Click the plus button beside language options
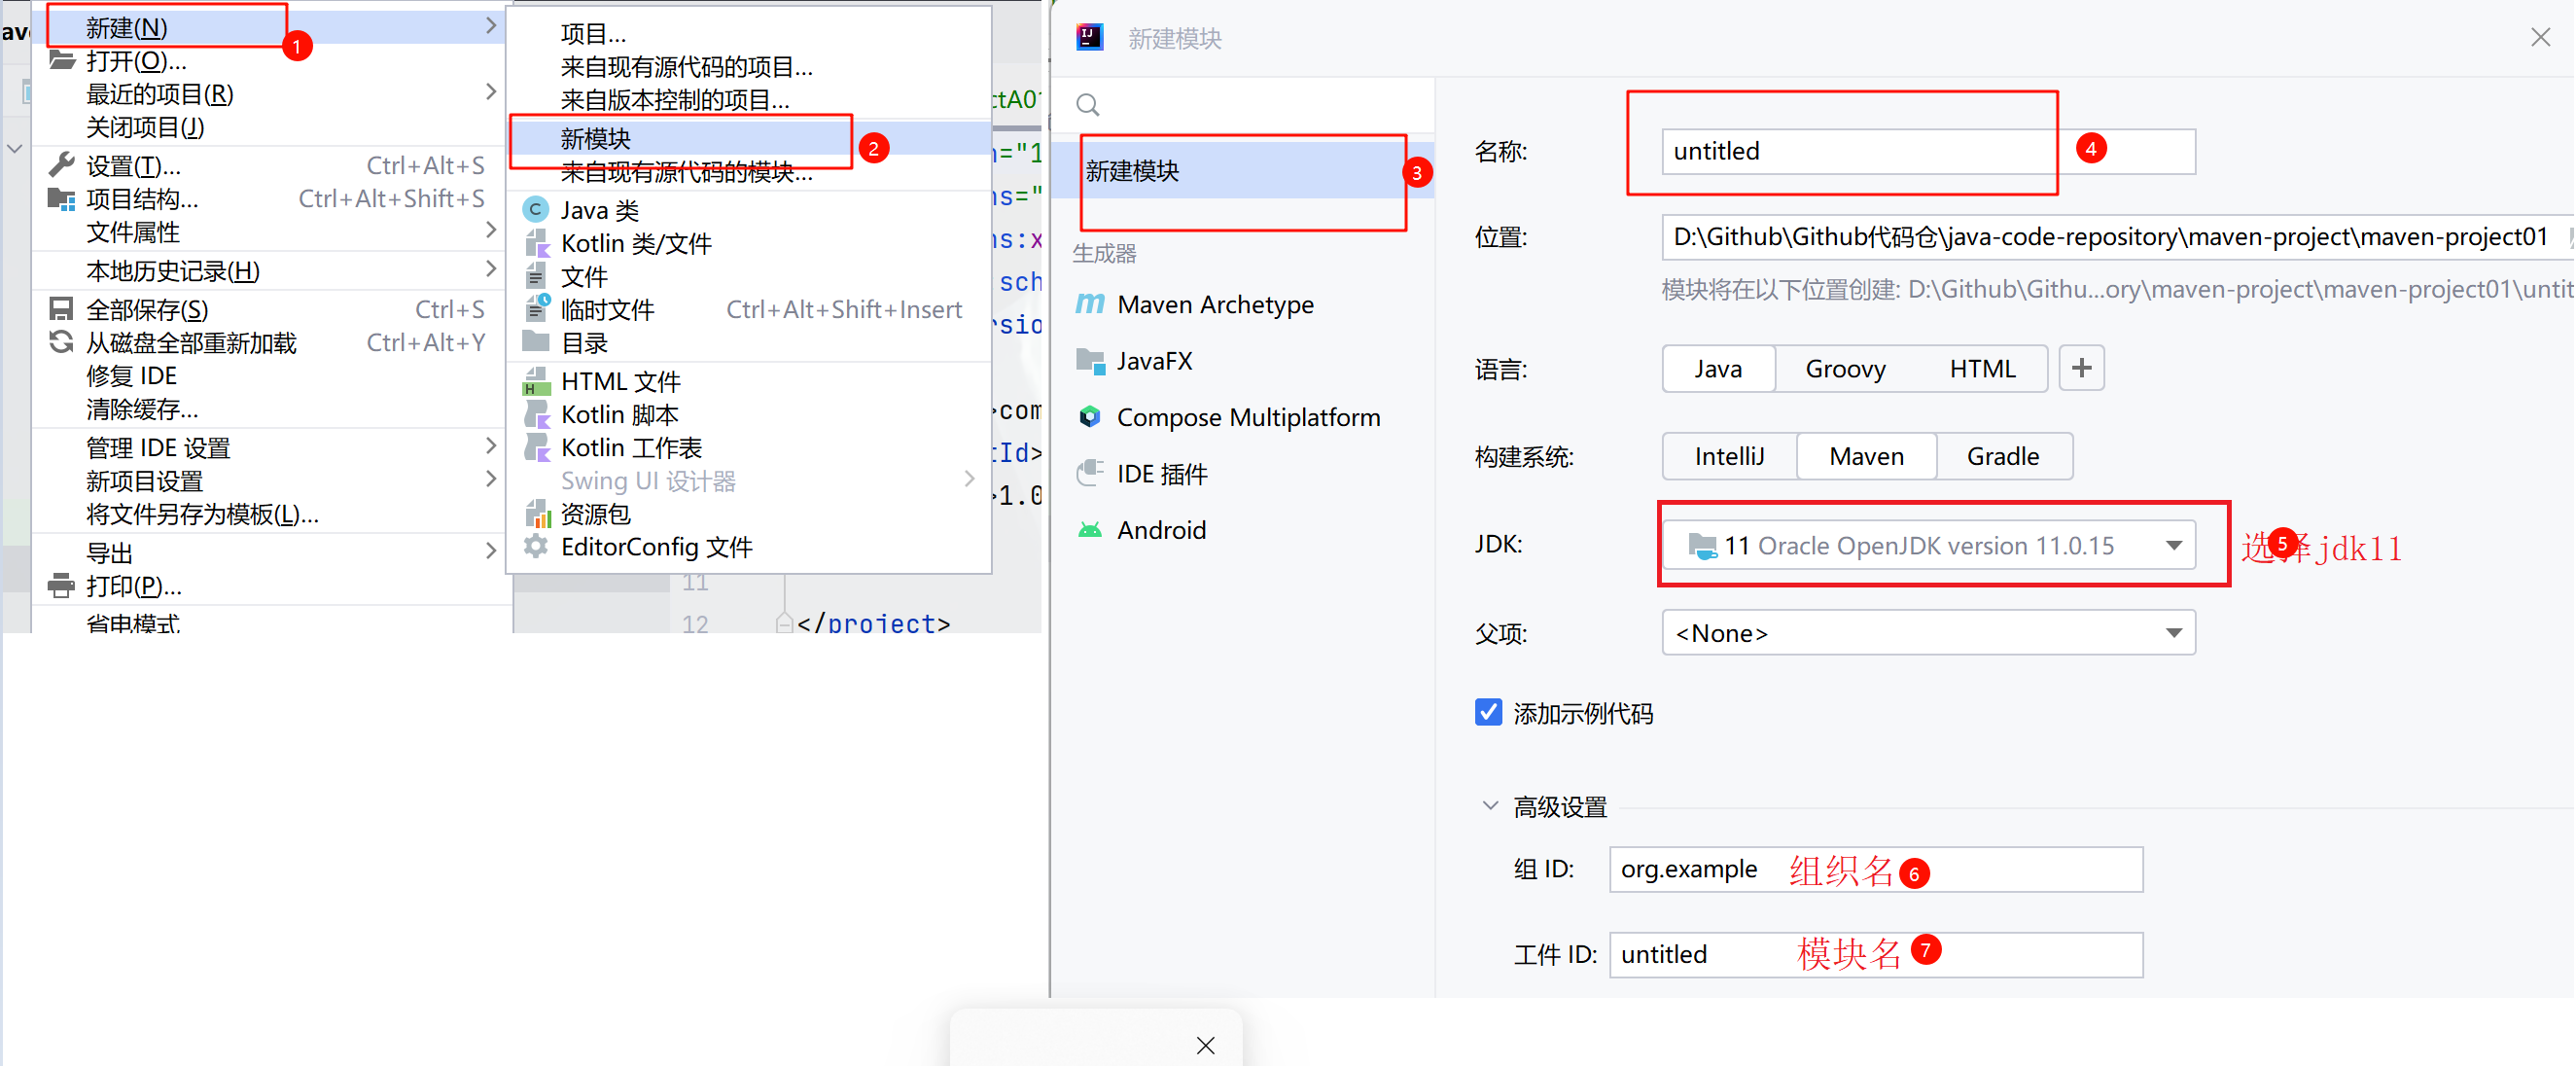The width and height of the screenshot is (2576, 1066). (2081, 369)
